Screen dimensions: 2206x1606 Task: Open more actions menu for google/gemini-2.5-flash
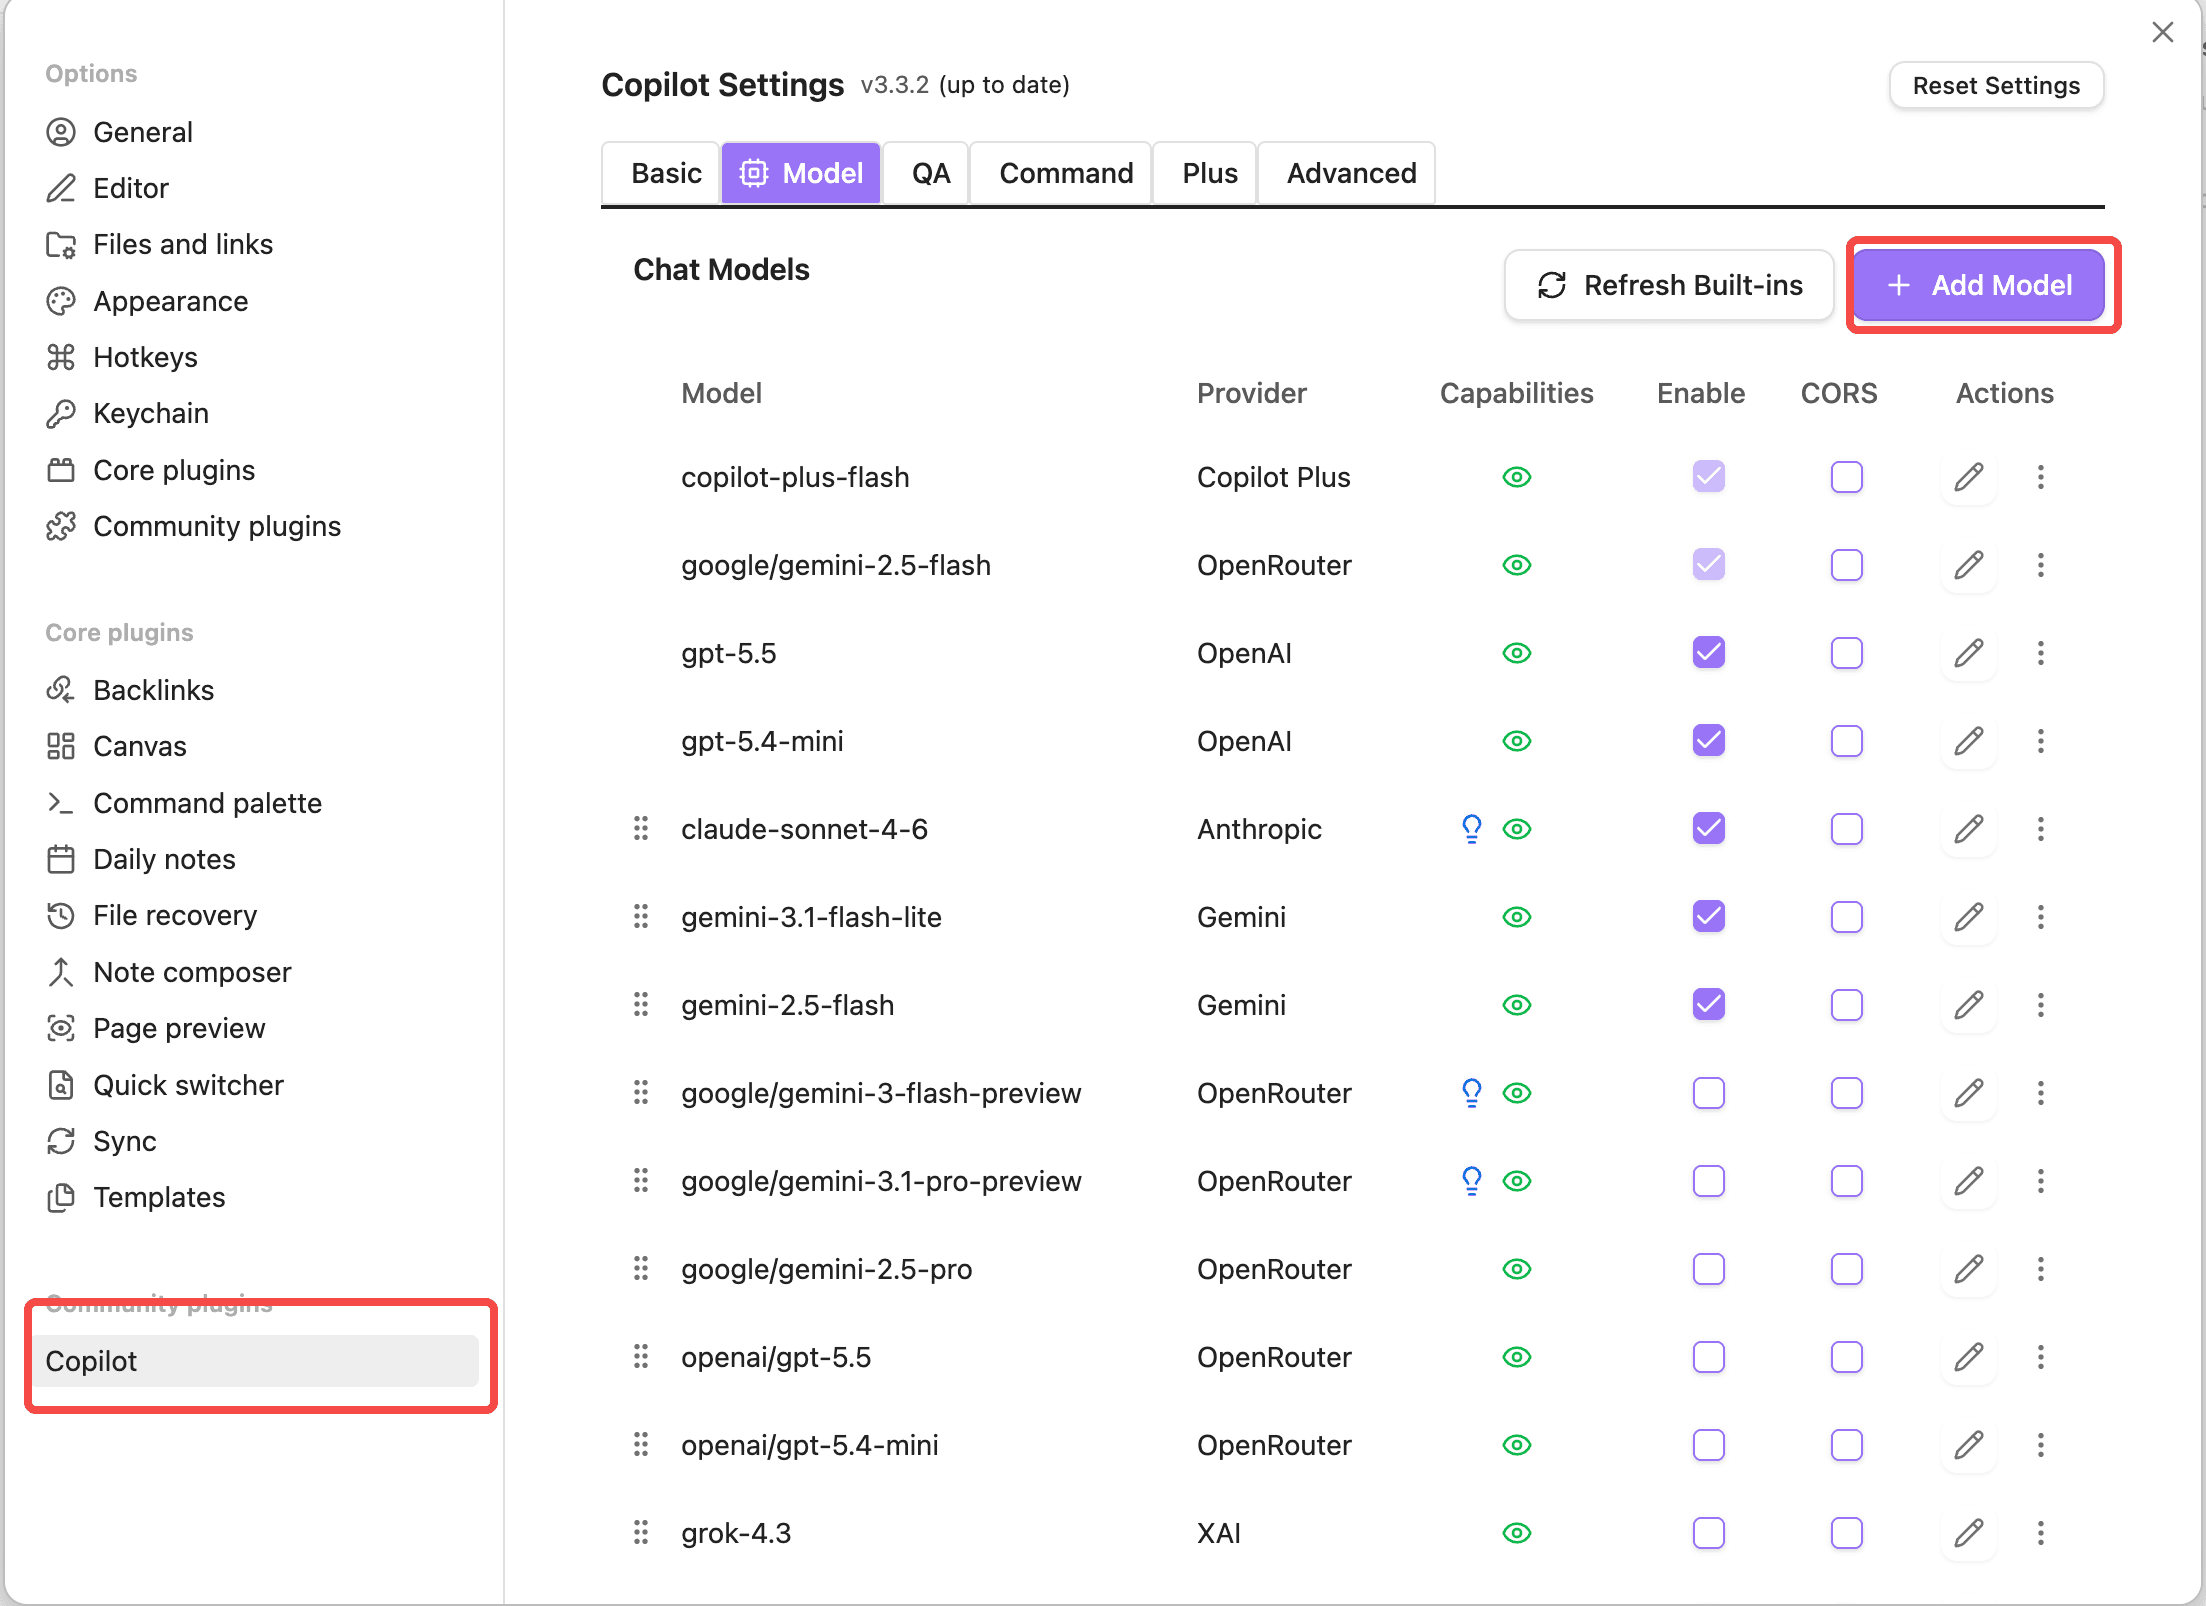(2040, 565)
